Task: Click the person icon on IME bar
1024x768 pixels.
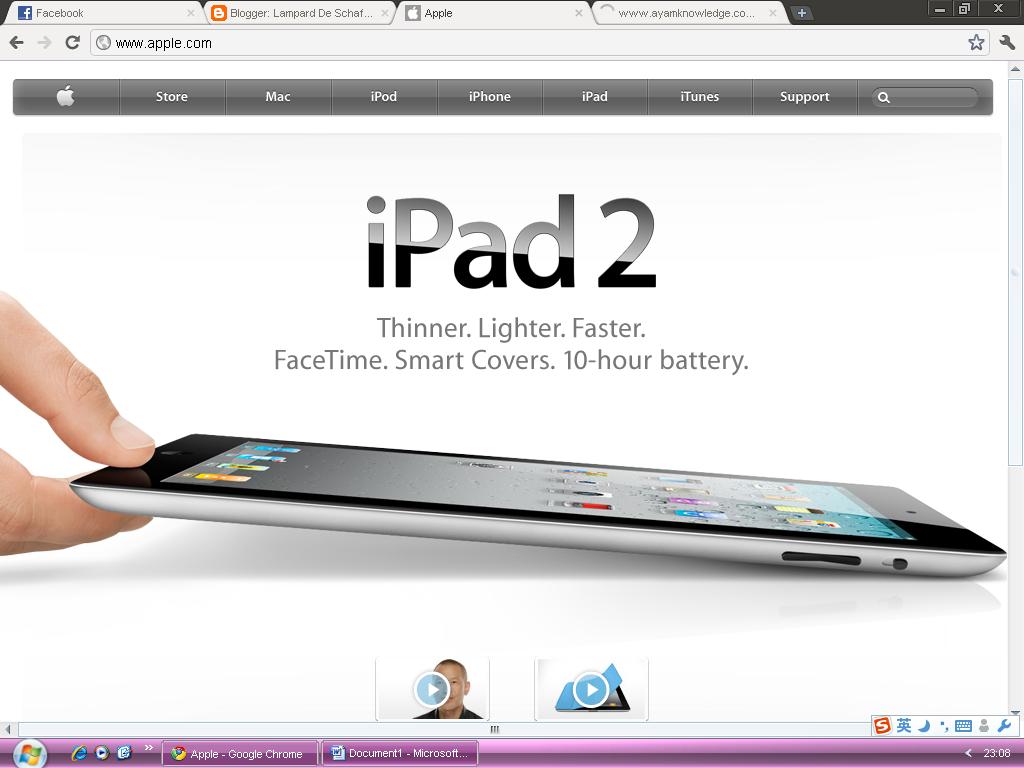Action: click(984, 726)
